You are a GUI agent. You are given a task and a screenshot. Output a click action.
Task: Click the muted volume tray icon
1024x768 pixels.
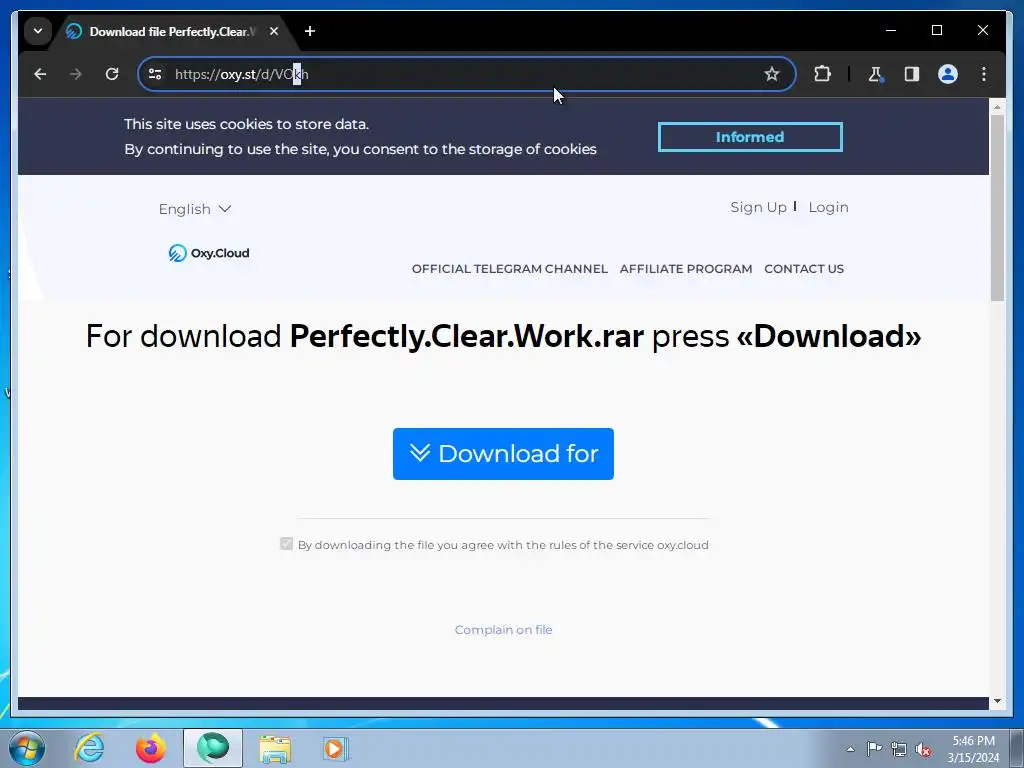[923, 749]
